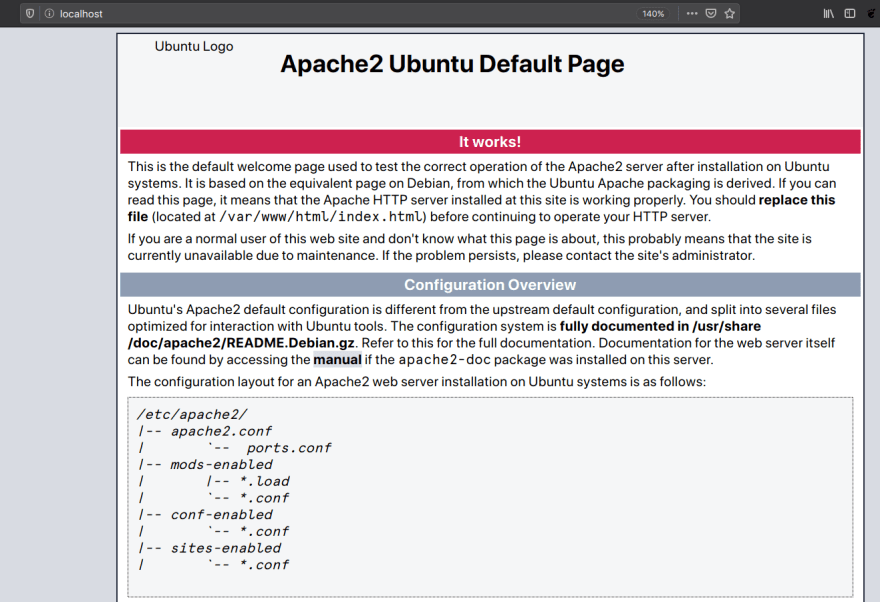Open the page actions three-dot menu
This screenshot has width=880, height=602.
692,13
